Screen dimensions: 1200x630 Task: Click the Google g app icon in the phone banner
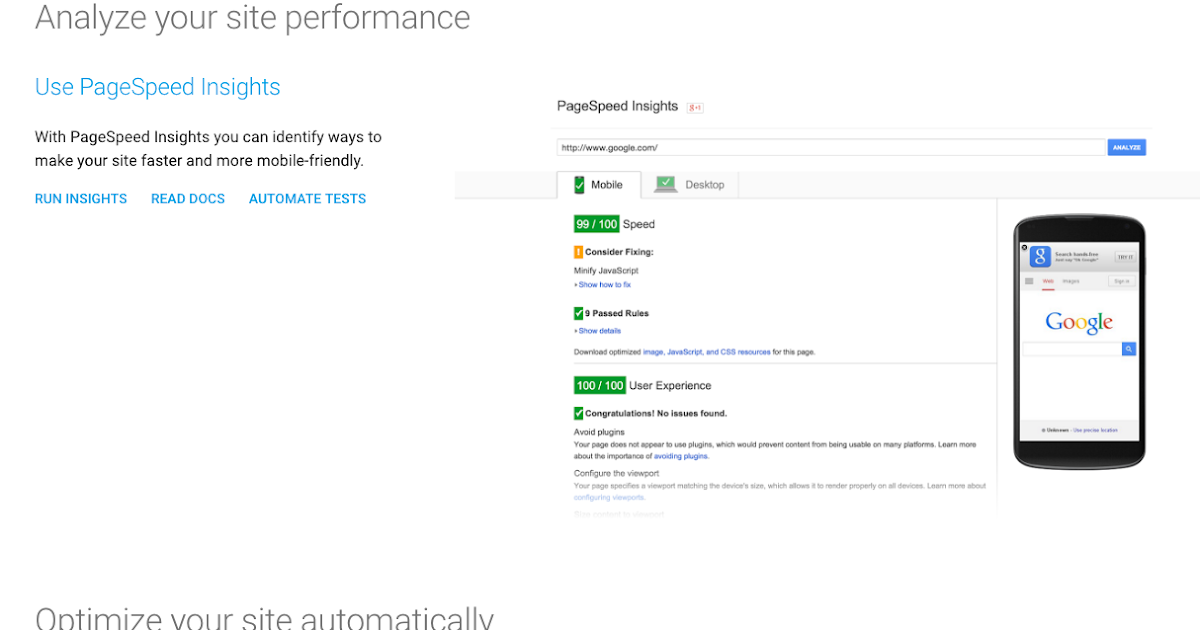tap(1040, 257)
